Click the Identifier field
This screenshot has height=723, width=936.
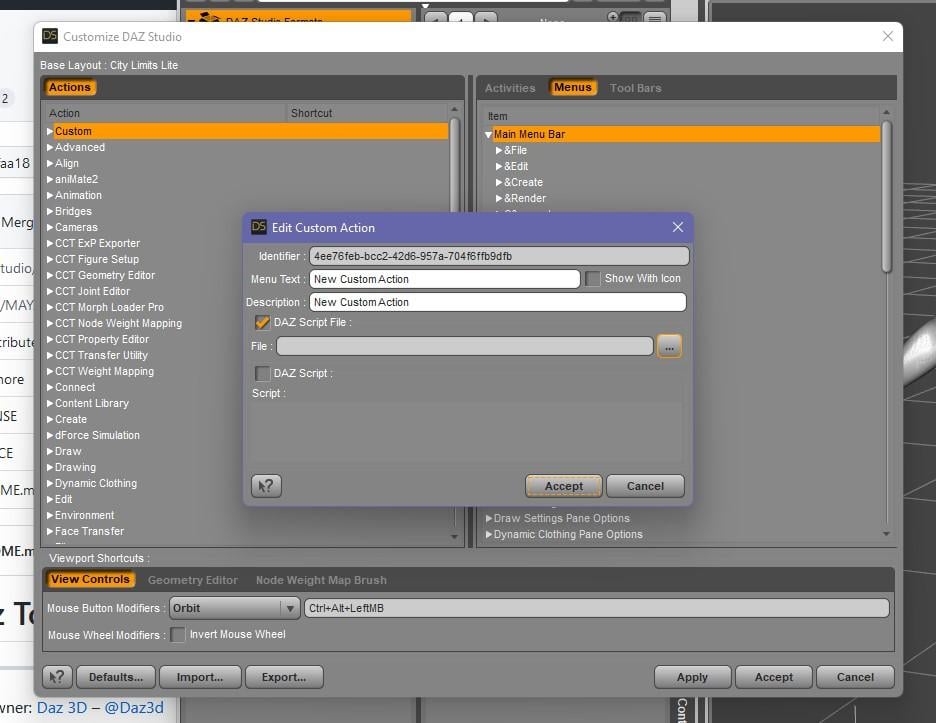point(499,256)
